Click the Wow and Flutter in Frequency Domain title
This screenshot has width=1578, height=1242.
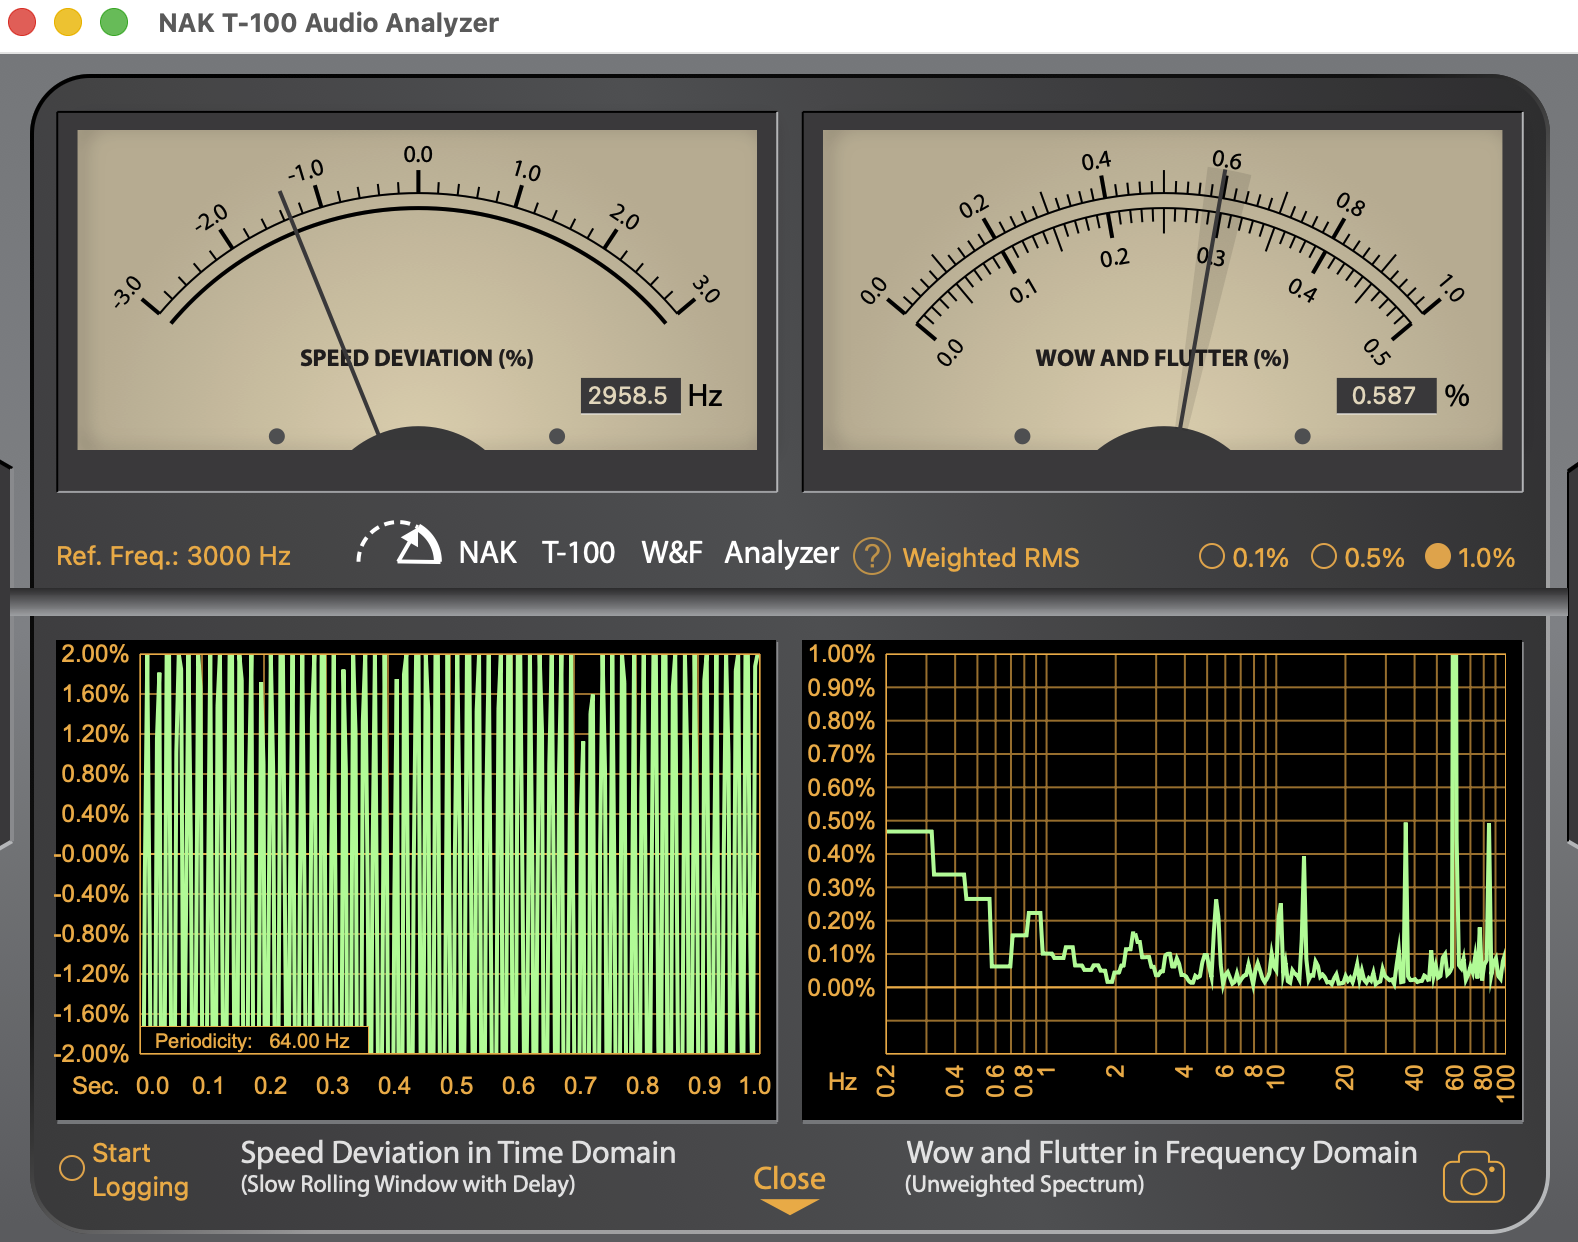(x=1161, y=1152)
